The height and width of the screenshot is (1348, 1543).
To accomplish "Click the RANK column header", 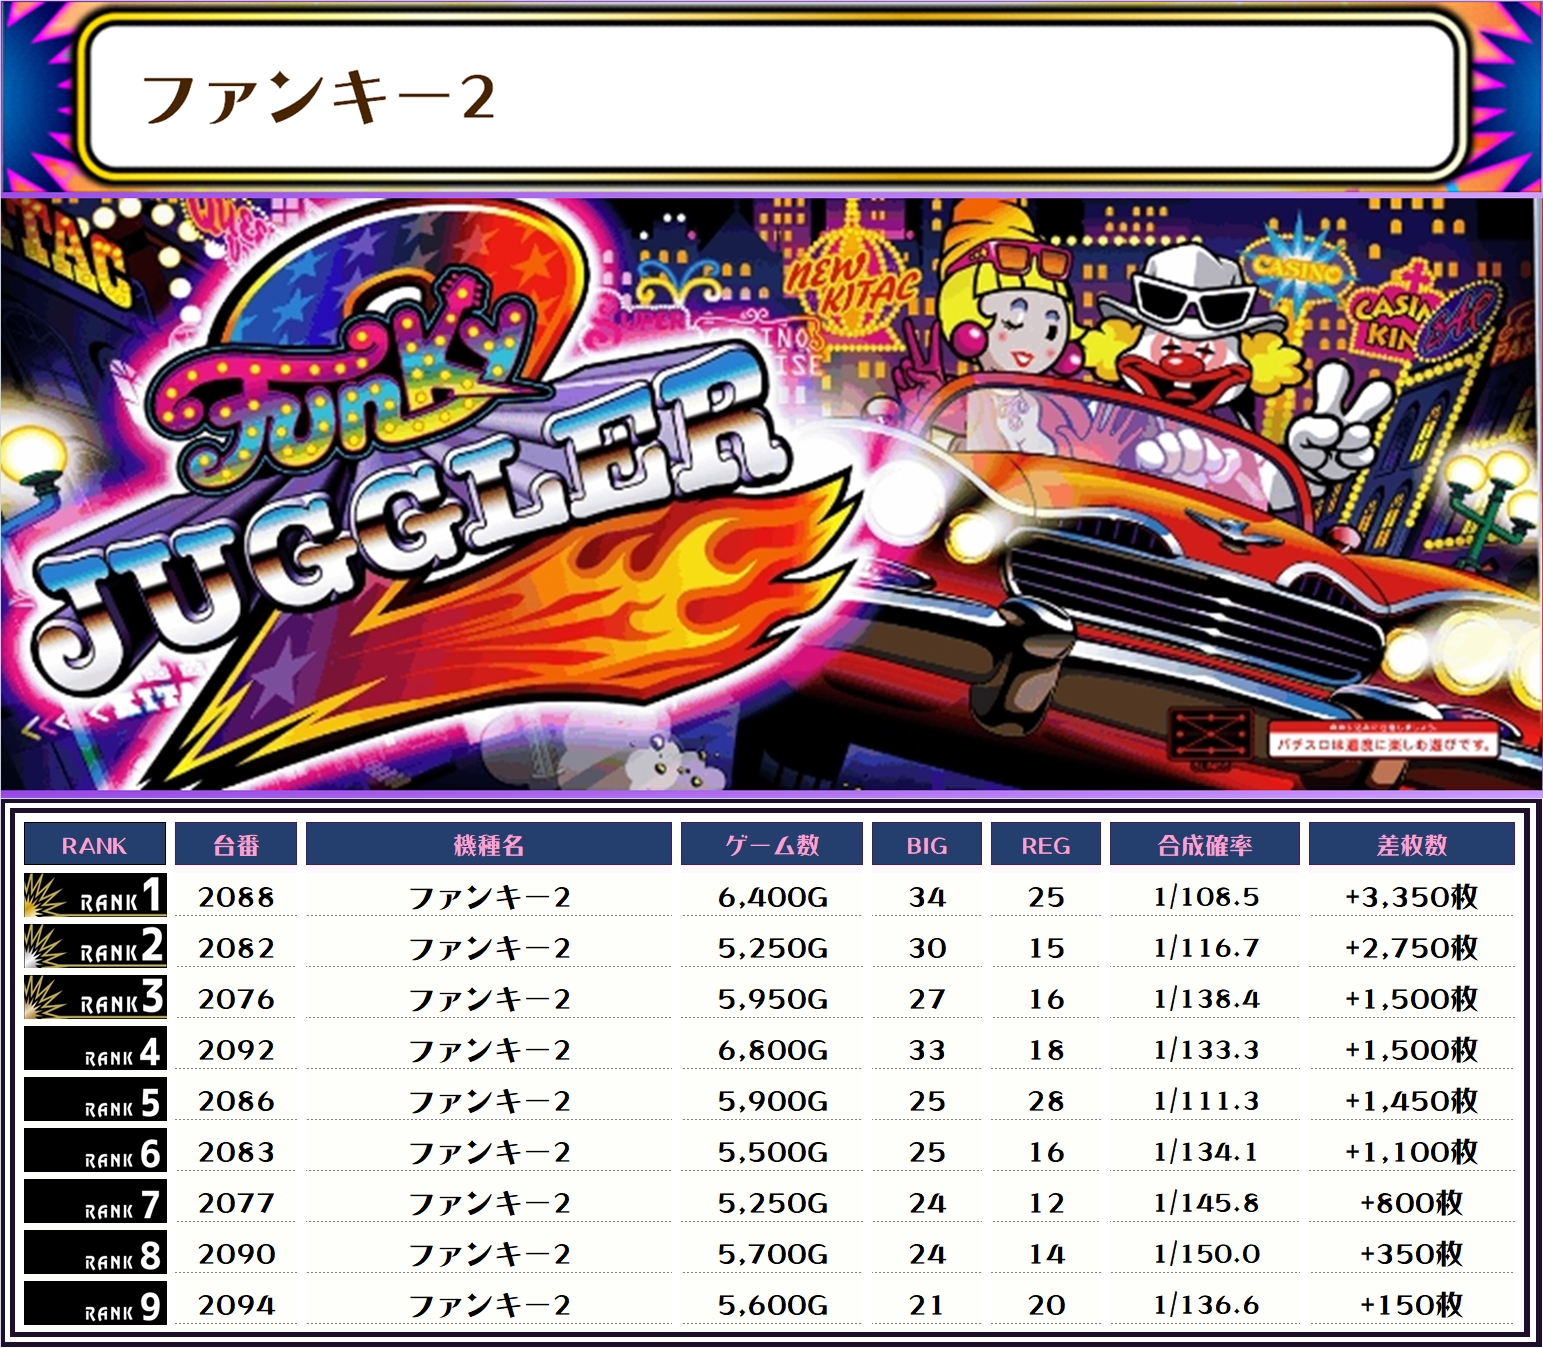I will tap(94, 845).
